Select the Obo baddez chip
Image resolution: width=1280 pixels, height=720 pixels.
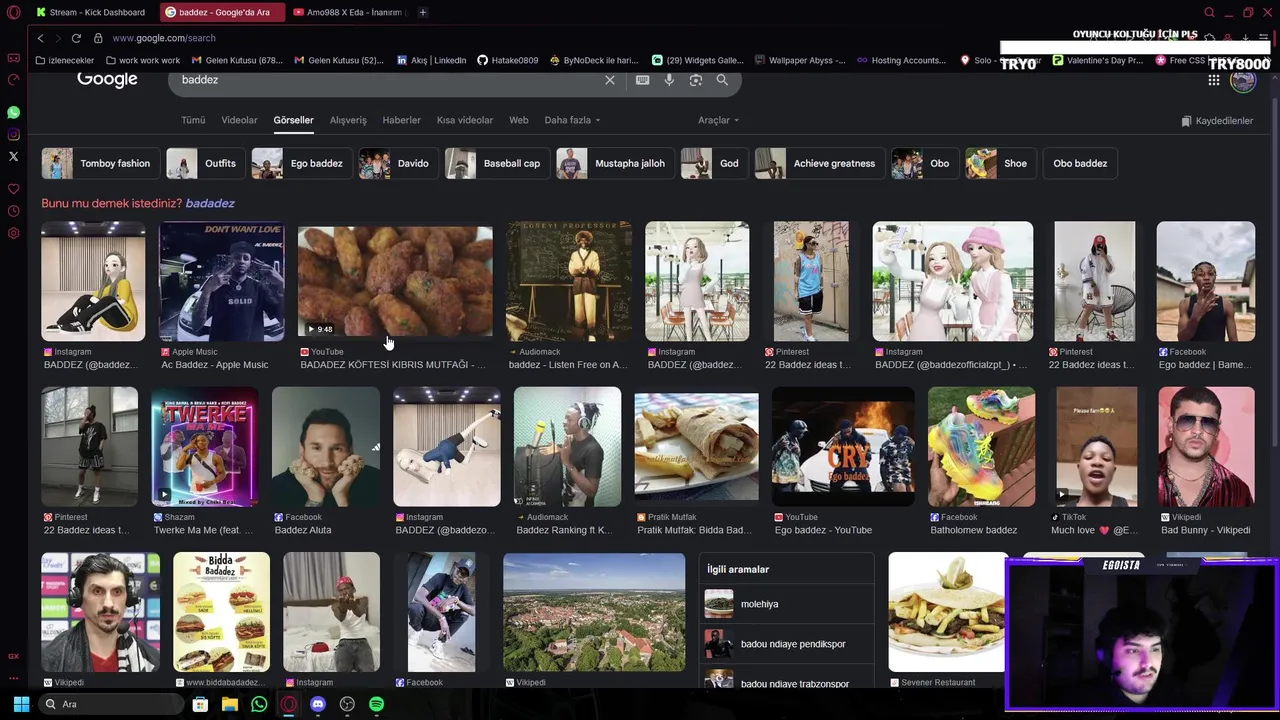pos(1080,163)
